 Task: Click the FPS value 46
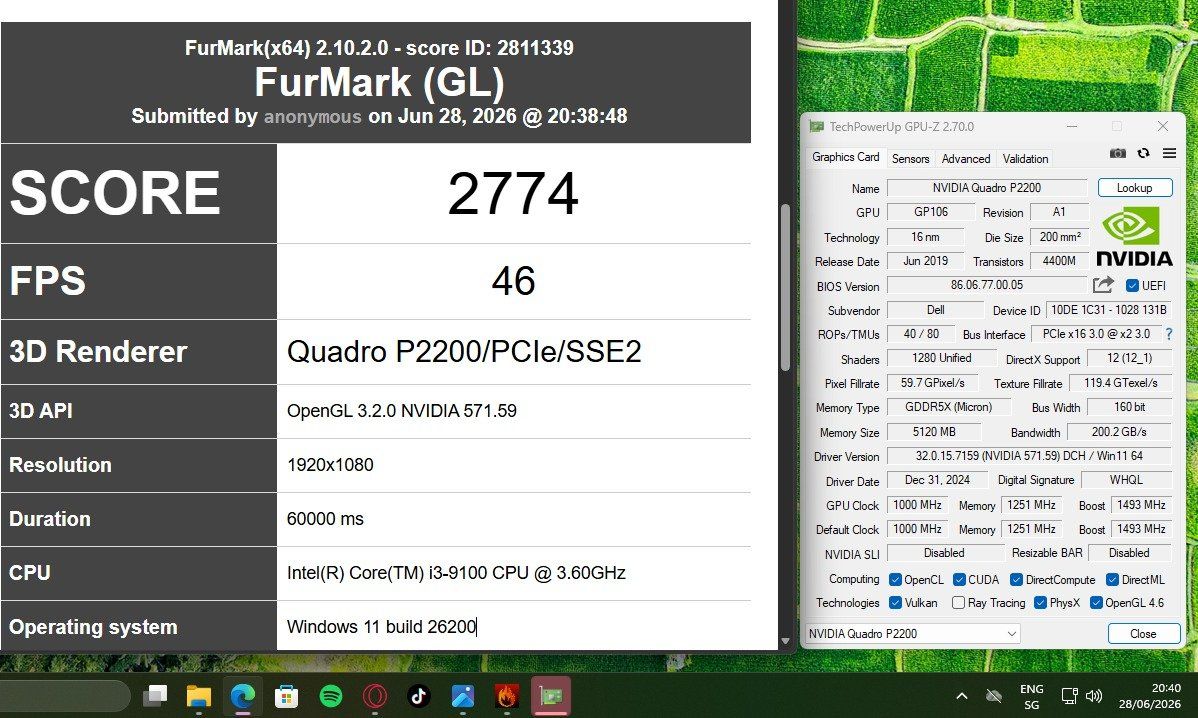coord(513,280)
